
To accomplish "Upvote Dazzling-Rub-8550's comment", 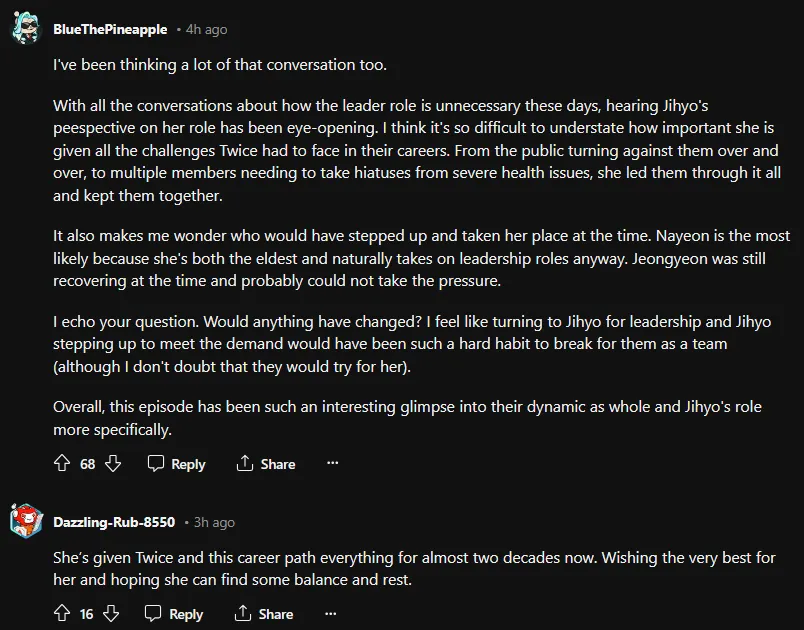I will (62, 614).
